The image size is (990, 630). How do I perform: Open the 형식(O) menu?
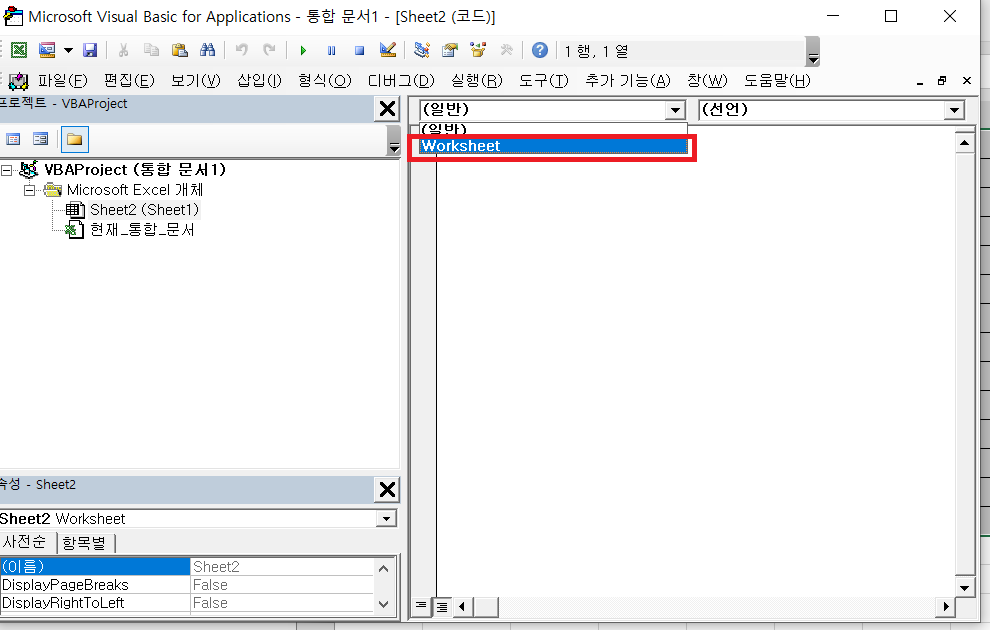325,81
